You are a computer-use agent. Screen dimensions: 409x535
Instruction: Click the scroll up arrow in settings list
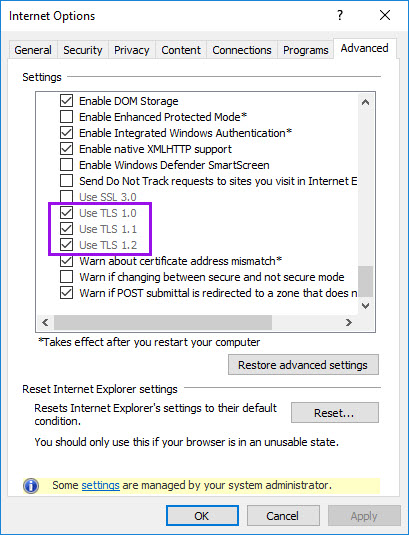(x=365, y=102)
